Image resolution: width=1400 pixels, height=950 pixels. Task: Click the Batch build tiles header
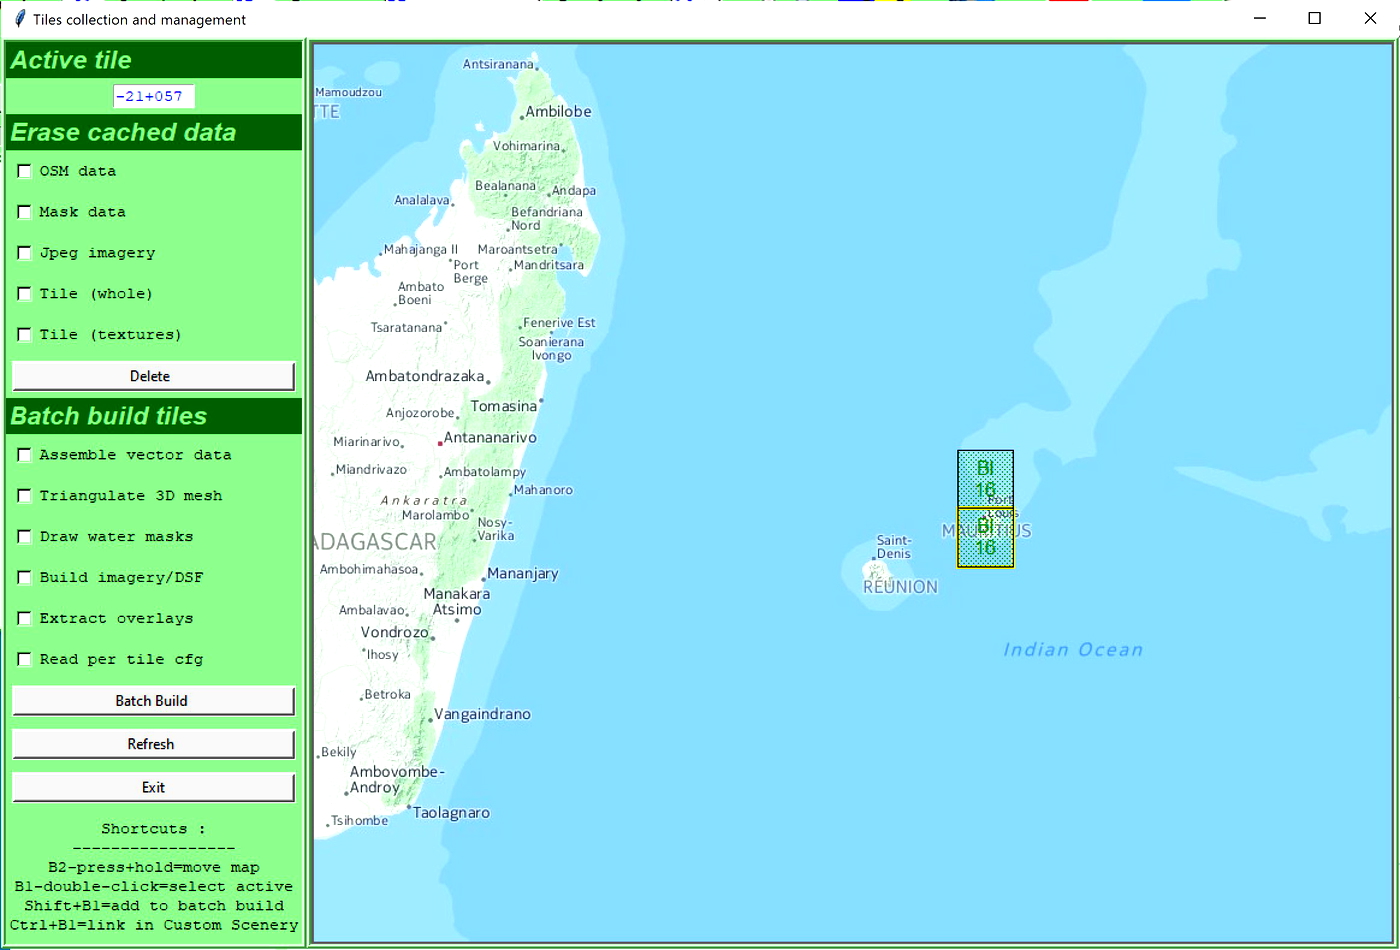[x=154, y=416]
